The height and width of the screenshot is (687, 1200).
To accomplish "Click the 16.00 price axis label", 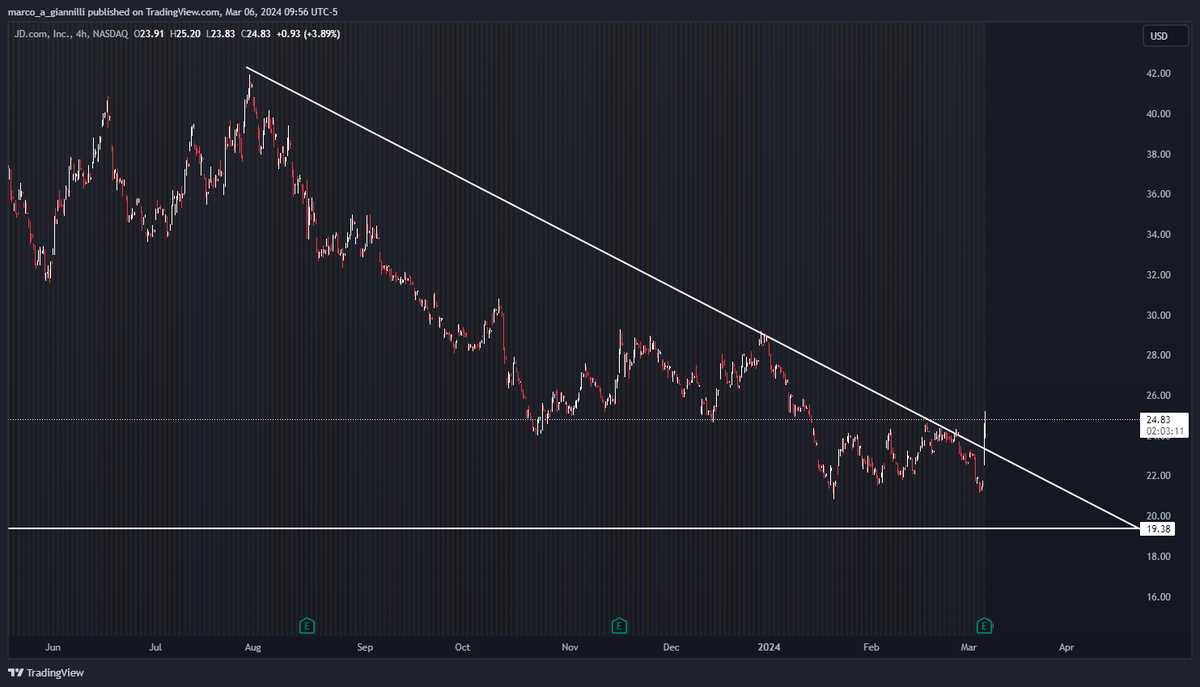I will (1159, 597).
